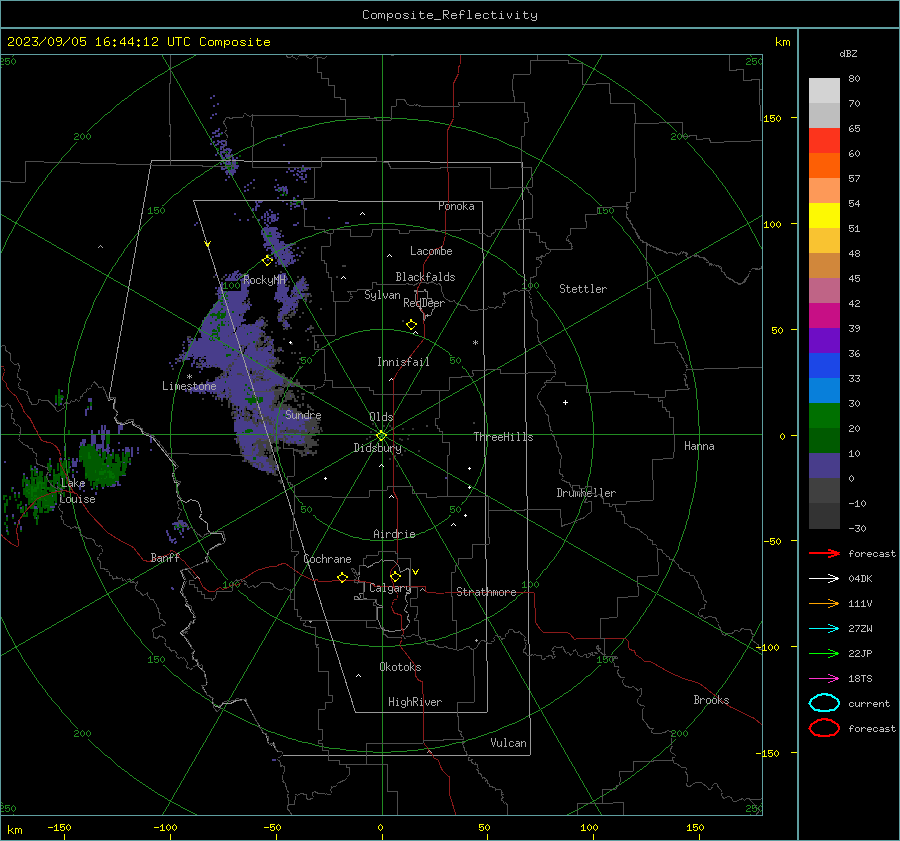The width and height of the screenshot is (900, 841).
Task: Click the yellow 54–51 dBZ color swatch
Action: [x=824, y=216]
